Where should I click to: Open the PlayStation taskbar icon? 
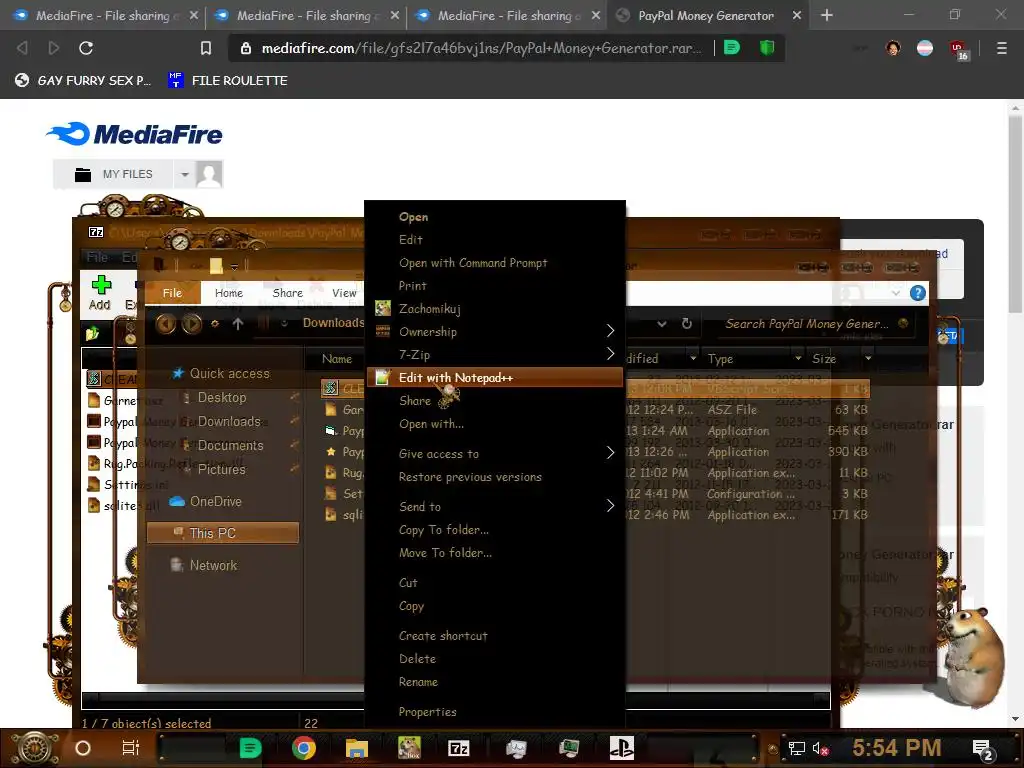(x=621, y=748)
